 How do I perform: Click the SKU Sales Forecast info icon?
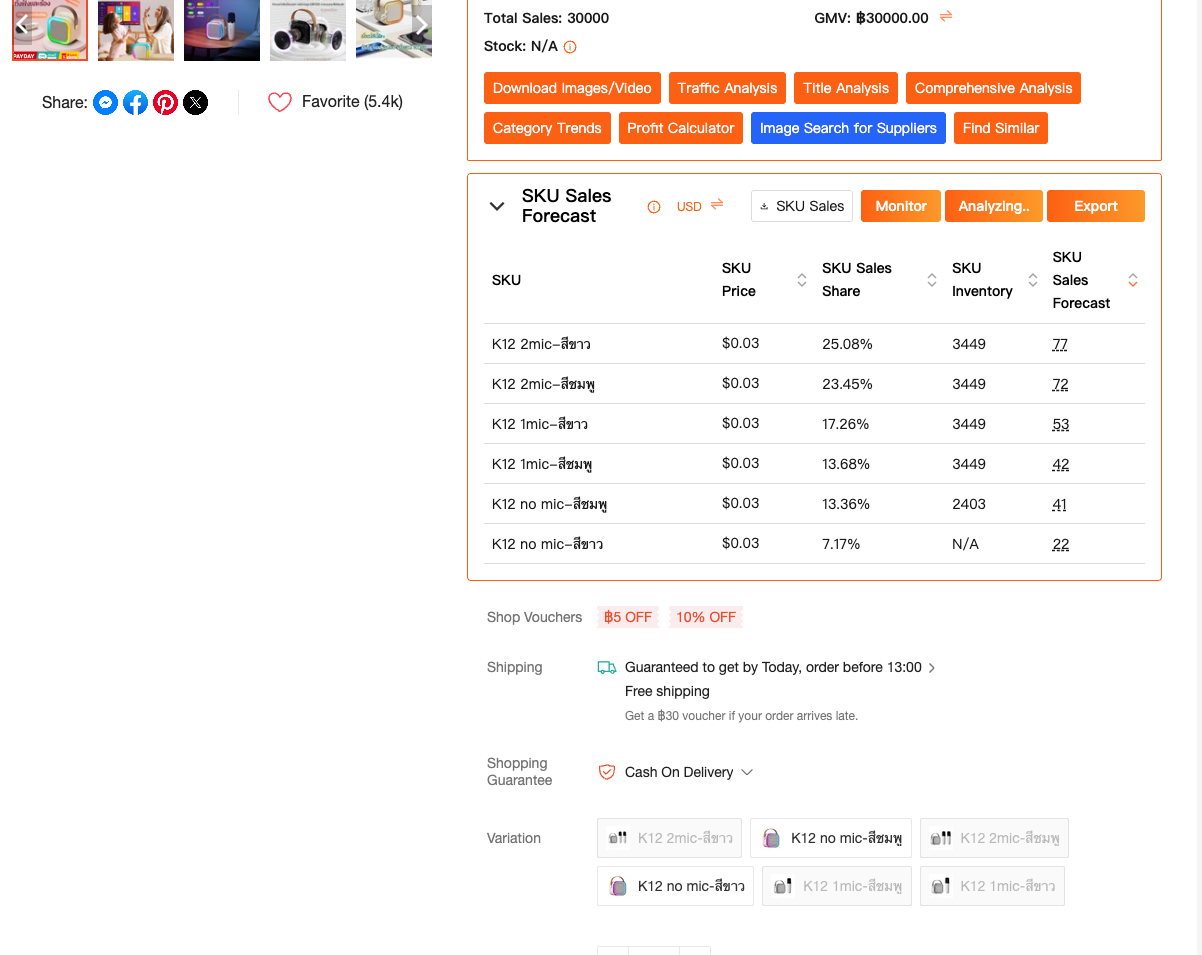(654, 207)
